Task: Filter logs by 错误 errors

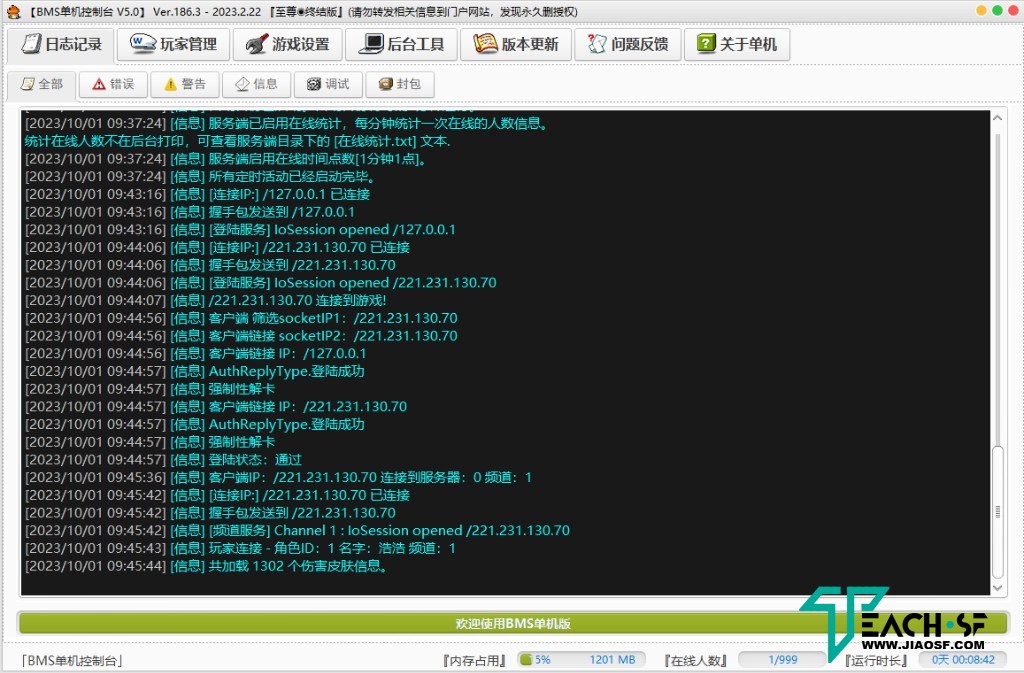Action: point(113,84)
